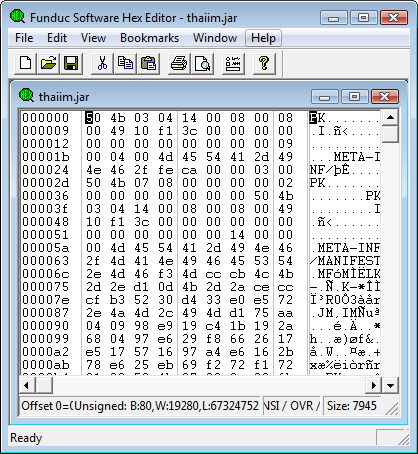Click the Offset 0 unsigned values status field

click(140, 406)
